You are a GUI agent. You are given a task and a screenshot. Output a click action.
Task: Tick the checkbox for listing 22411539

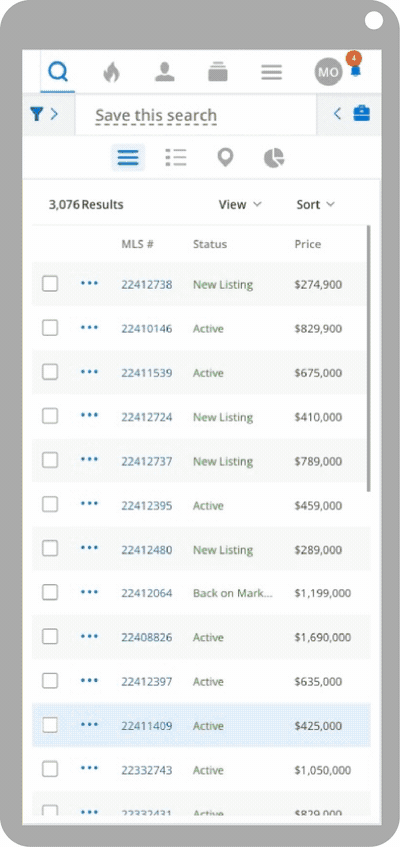click(50, 372)
